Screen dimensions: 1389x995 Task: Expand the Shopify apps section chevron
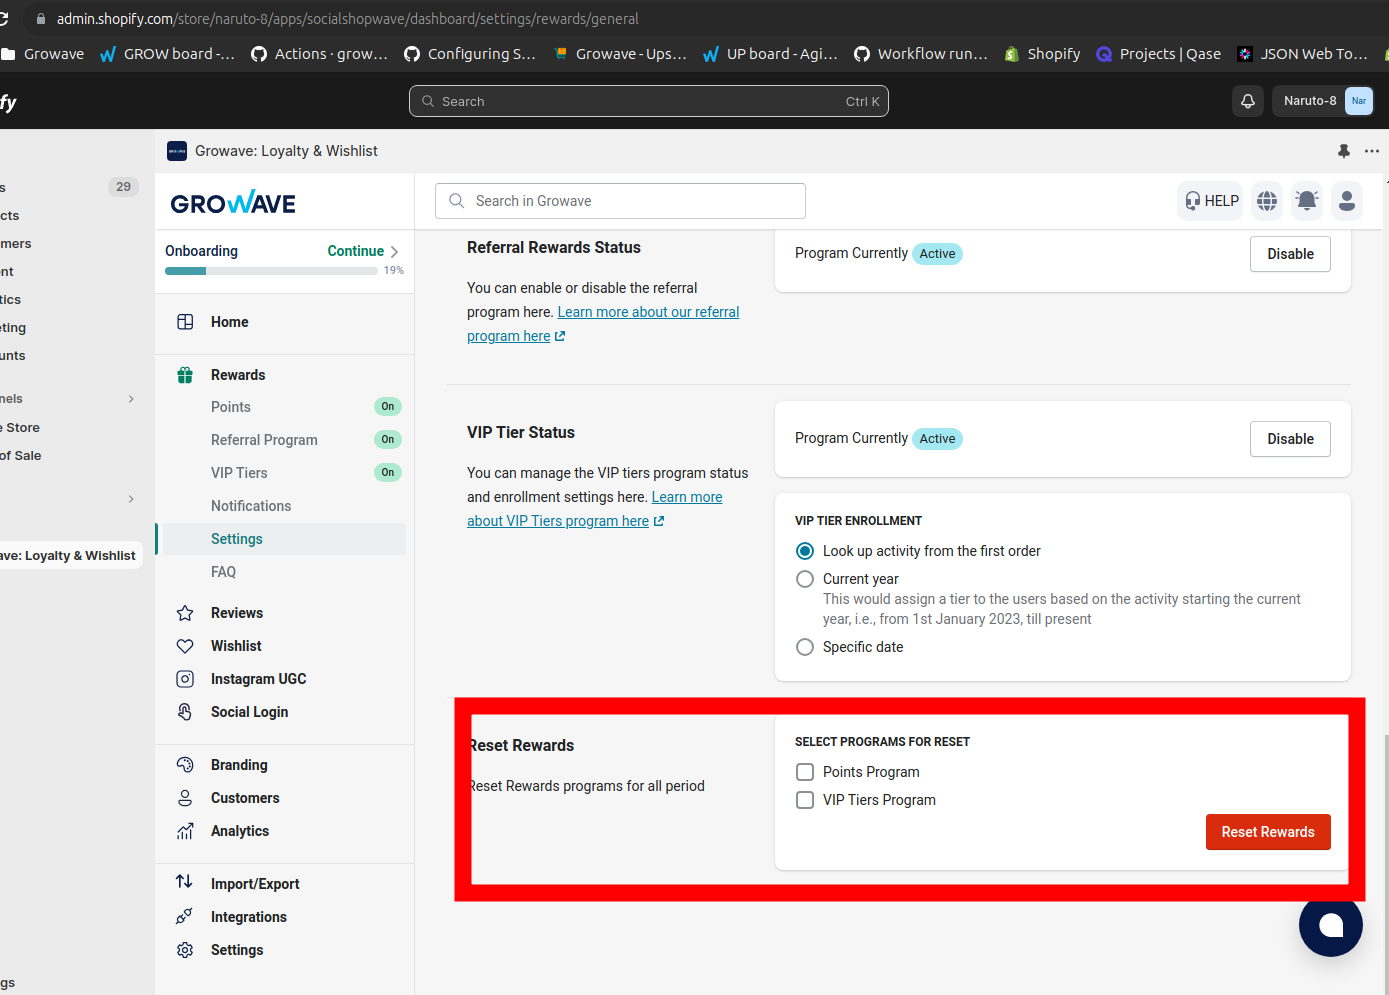tap(131, 499)
